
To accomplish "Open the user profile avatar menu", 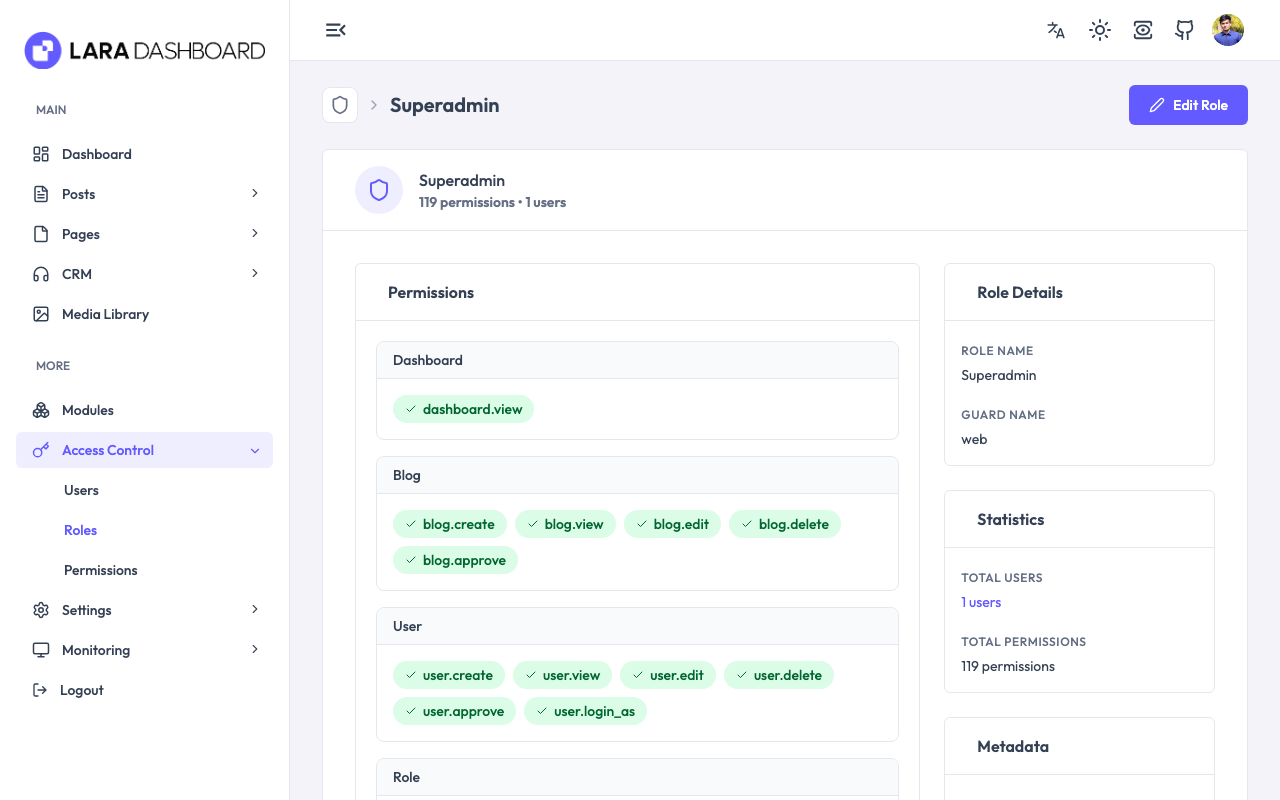I will pyautogui.click(x=1228, y=30).
